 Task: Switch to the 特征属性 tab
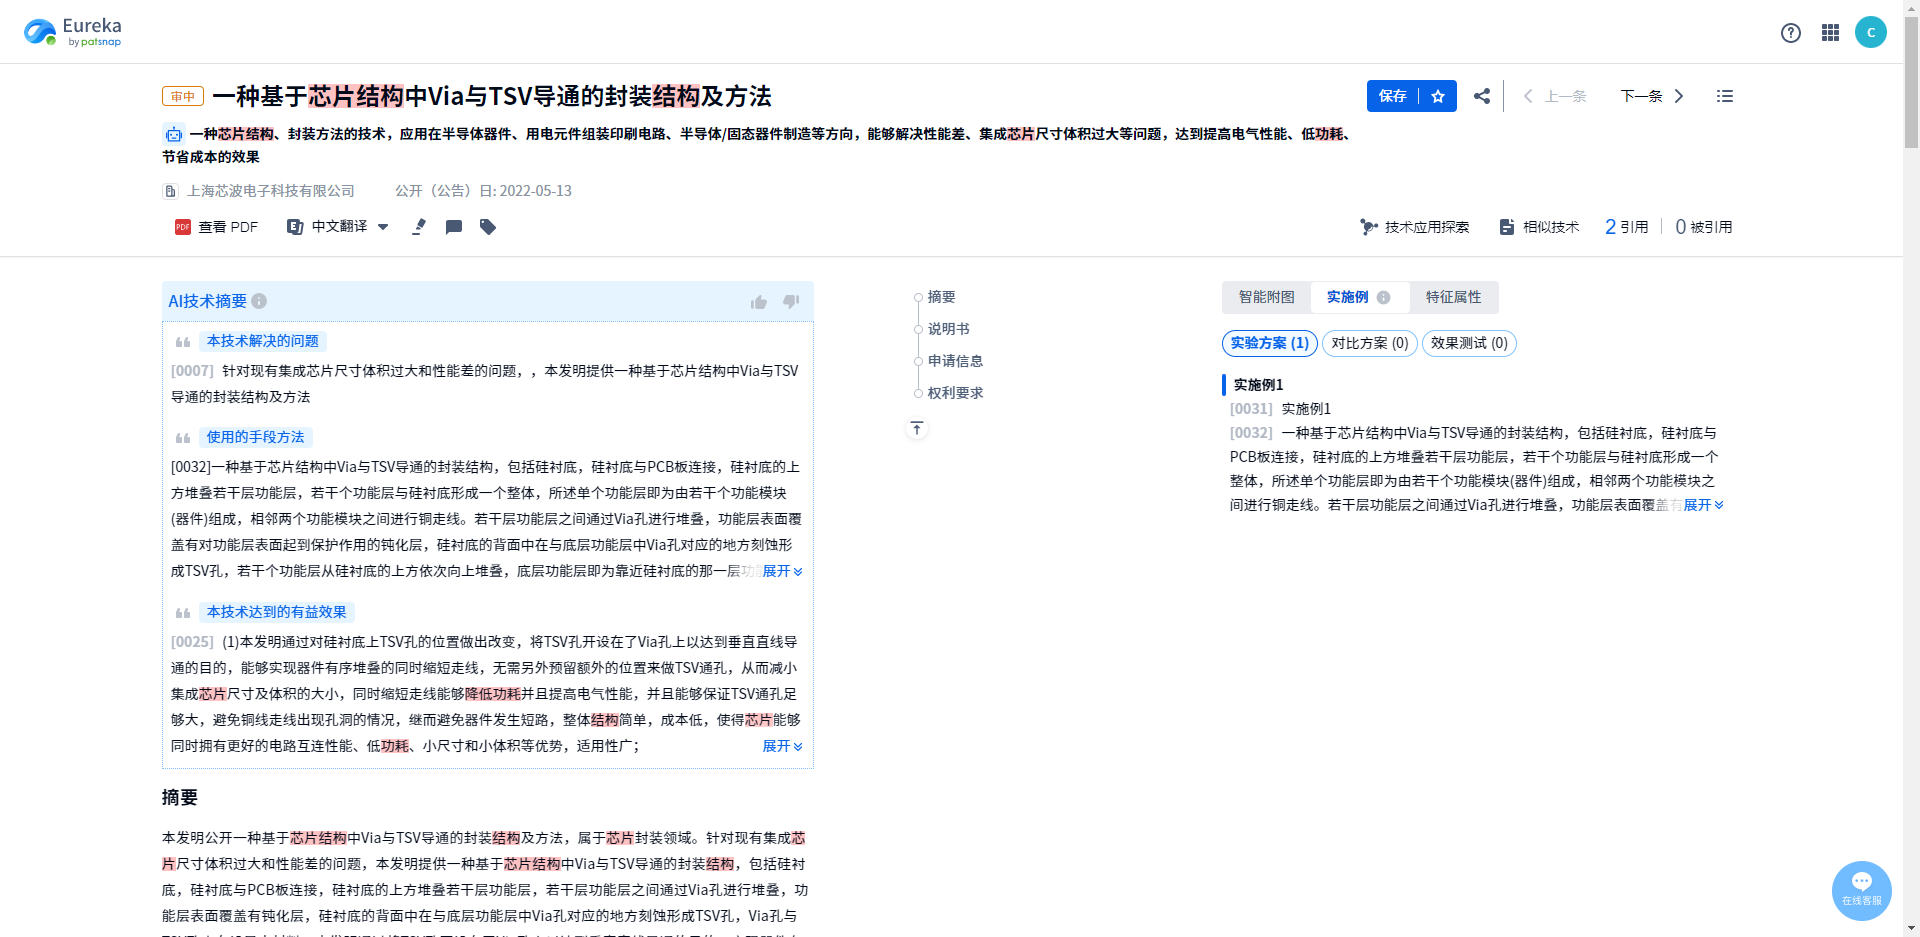point(1453,297)
